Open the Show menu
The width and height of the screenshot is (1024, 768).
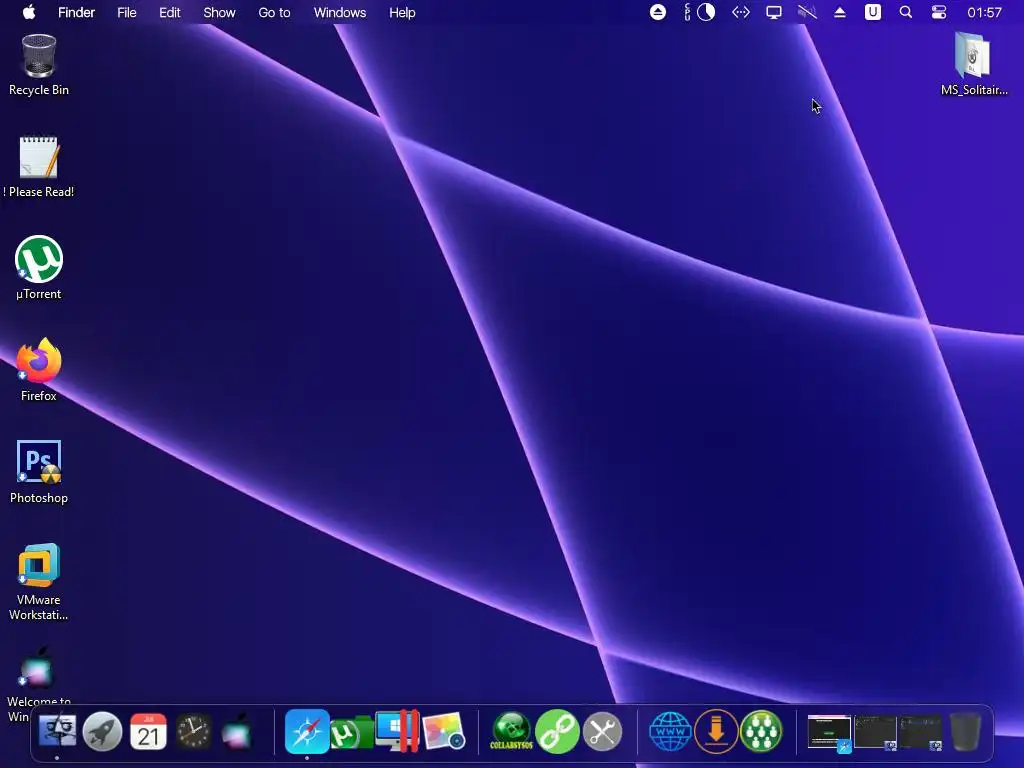(219, 12)
